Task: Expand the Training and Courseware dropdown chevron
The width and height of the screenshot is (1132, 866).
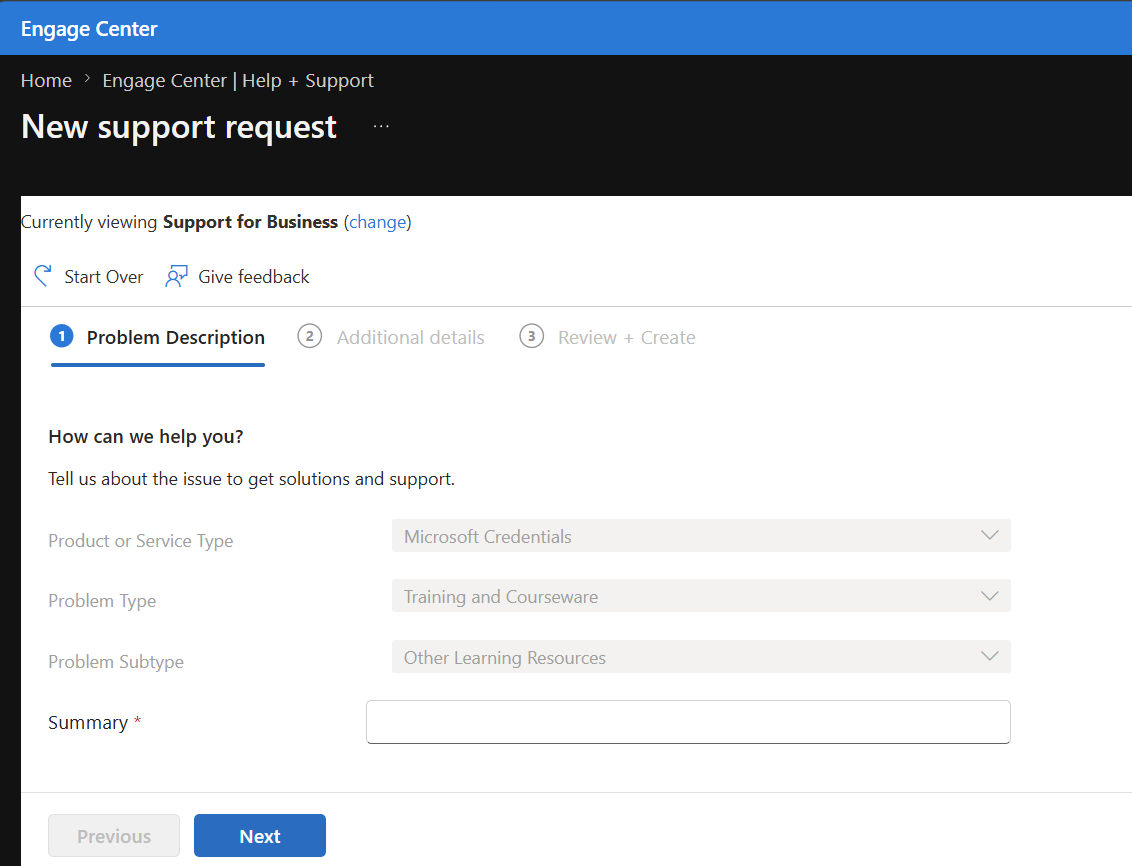Action: (990, 596)
